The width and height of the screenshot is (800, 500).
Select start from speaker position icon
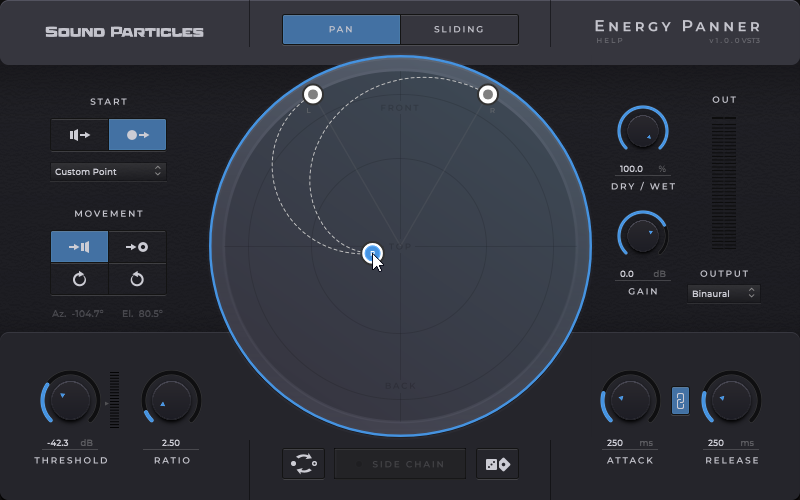(80, 135)
